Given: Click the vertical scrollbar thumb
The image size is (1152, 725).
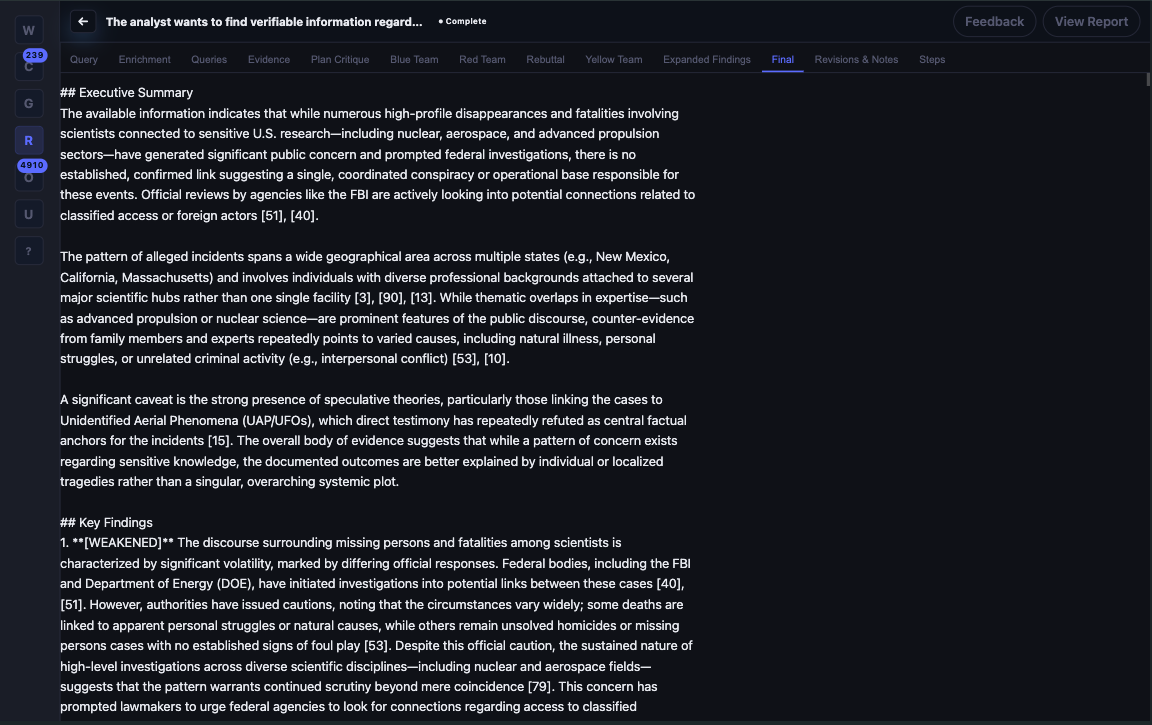Looking at the screenshot, I should click(1148, 79).
